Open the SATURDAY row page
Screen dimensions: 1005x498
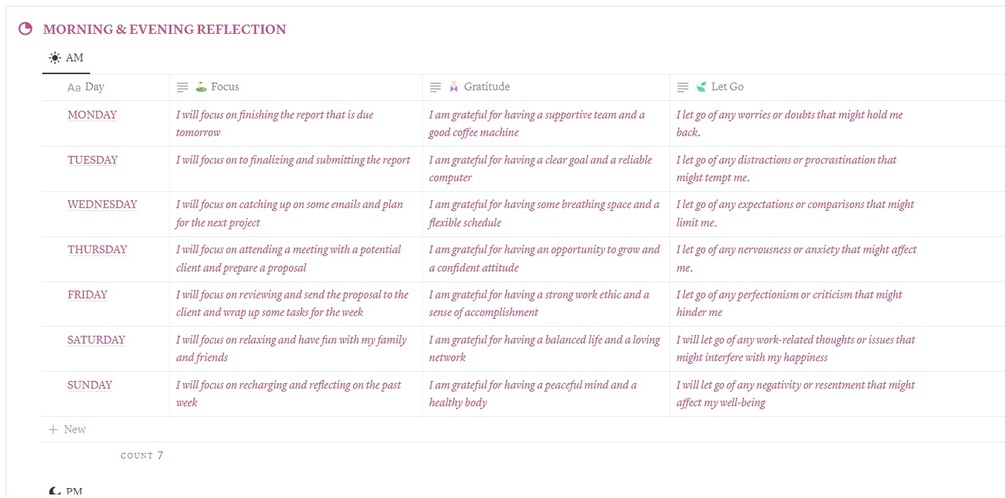tap(96, 340)
